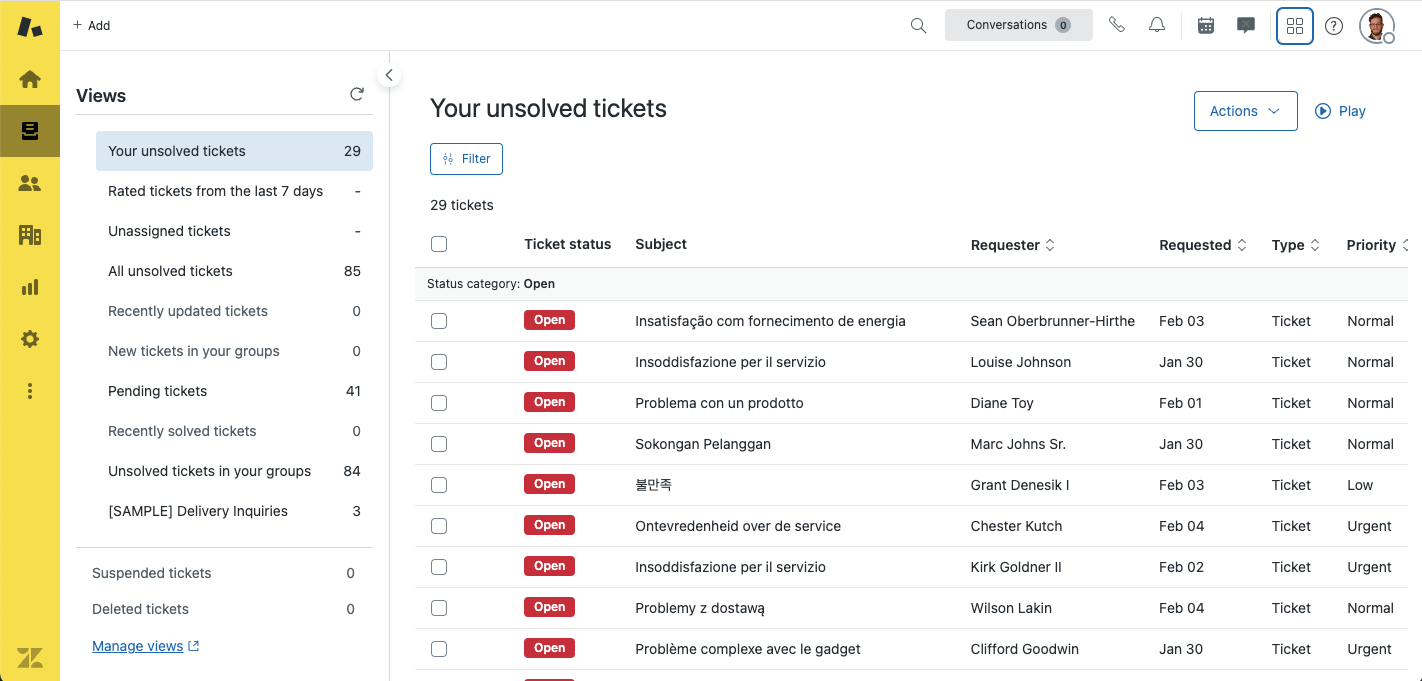Tick the select-all tickets checkbox
The image size is (1422, 681).
[439, 244]
